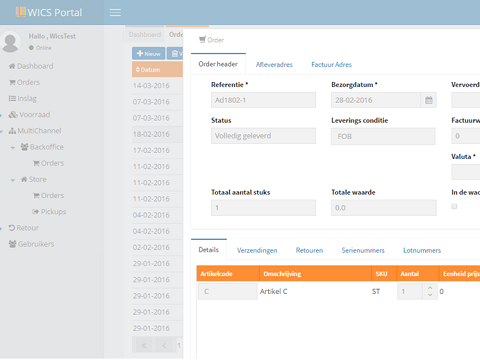Click the Aantal quantity field
The height and width of the screenshot is (360, 480).
410,291
